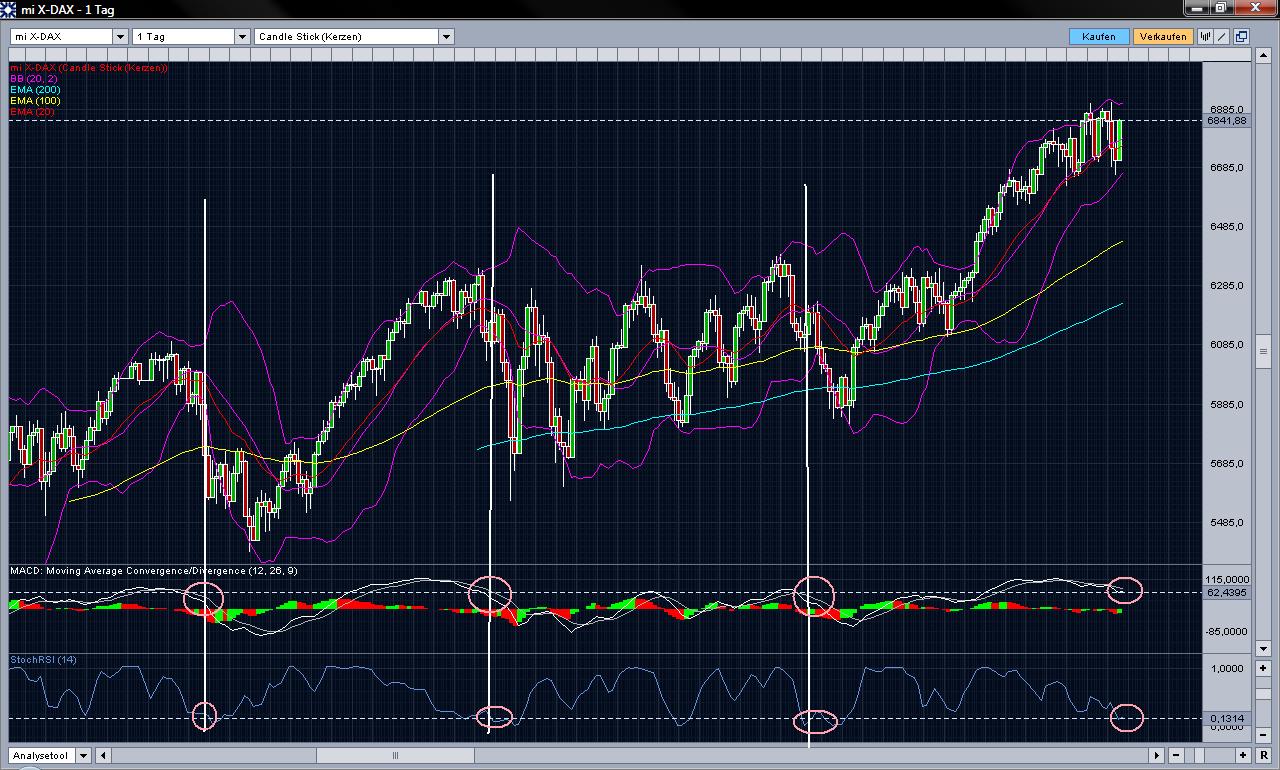Open the mi X-DAX instrument dropdown
The width and height of the screenshot is (1280, 770).
click(120, 36)
